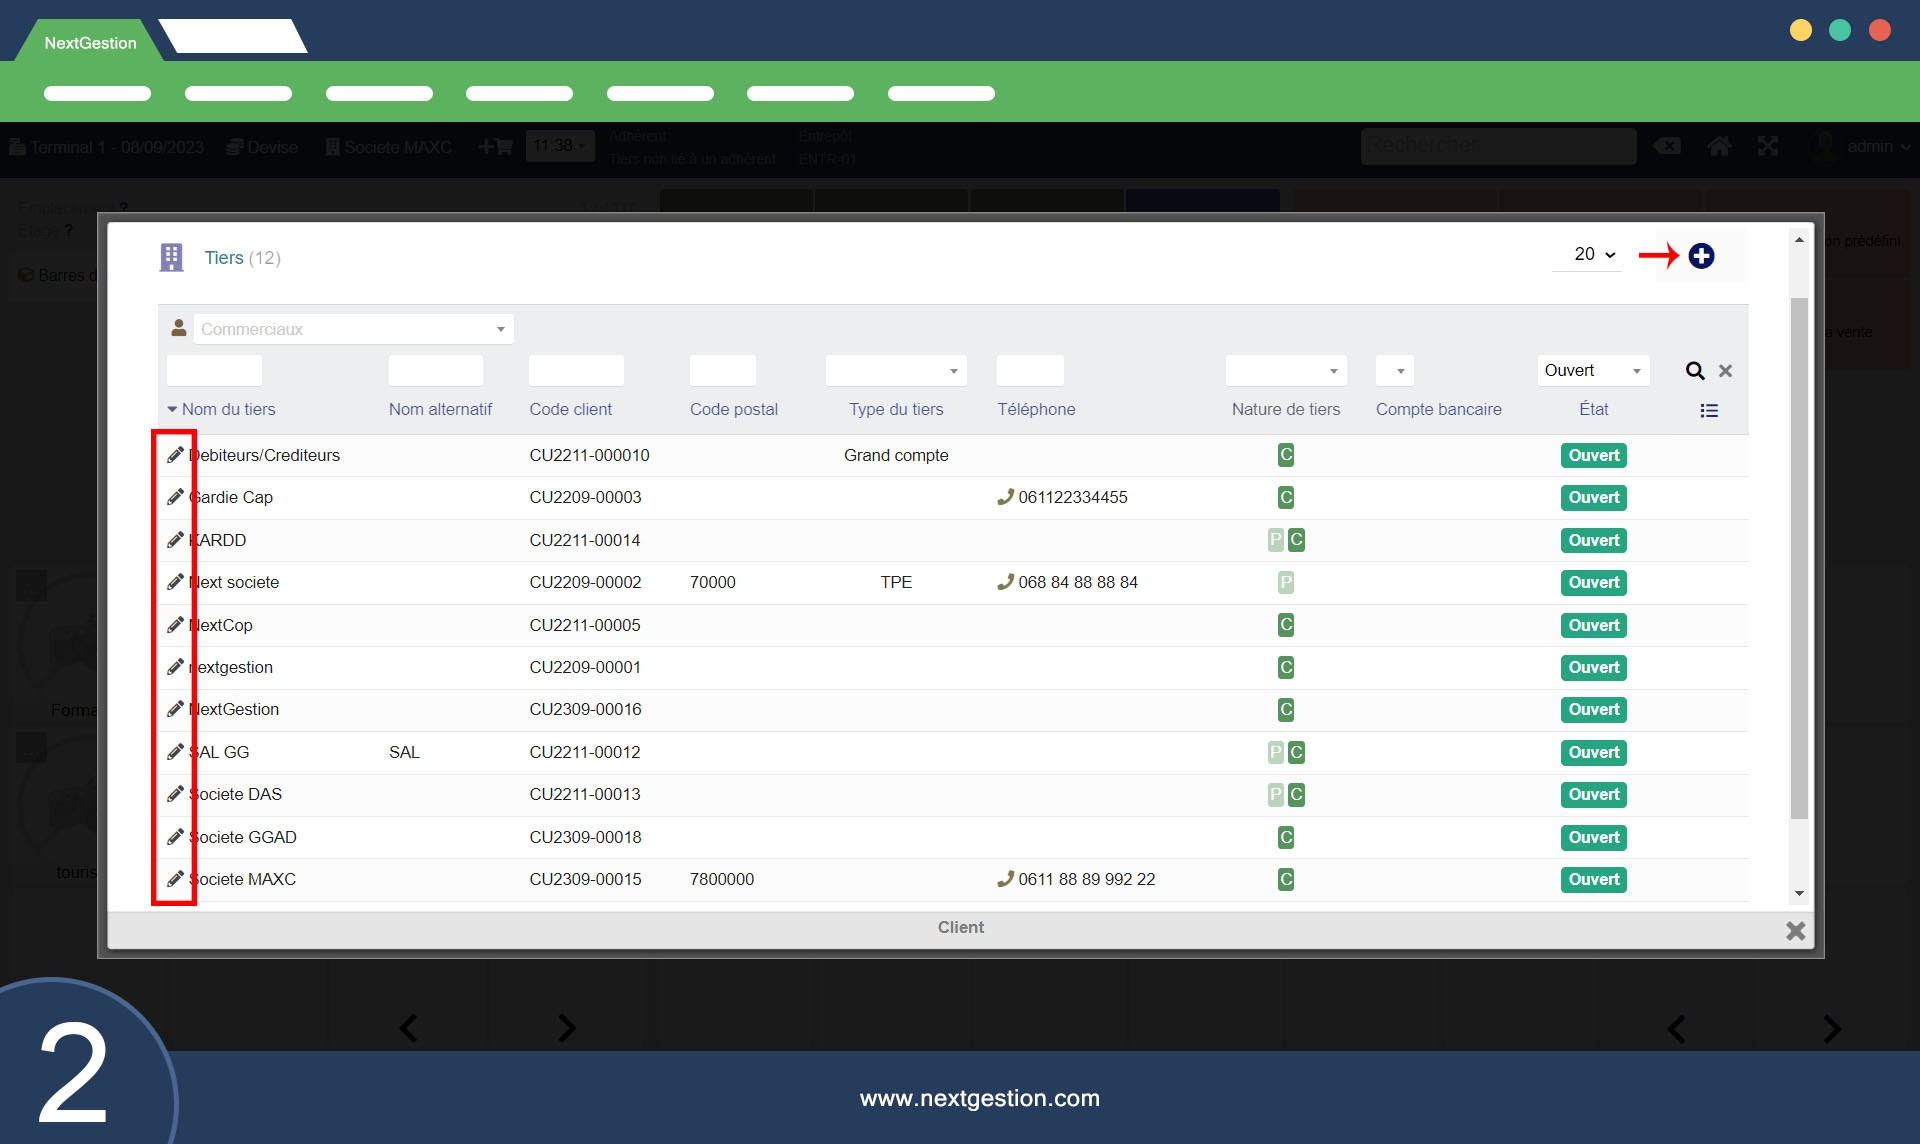Open the column list icon below search
The height and width of the screenshot is (1144, 1920).
point(1709,411)
